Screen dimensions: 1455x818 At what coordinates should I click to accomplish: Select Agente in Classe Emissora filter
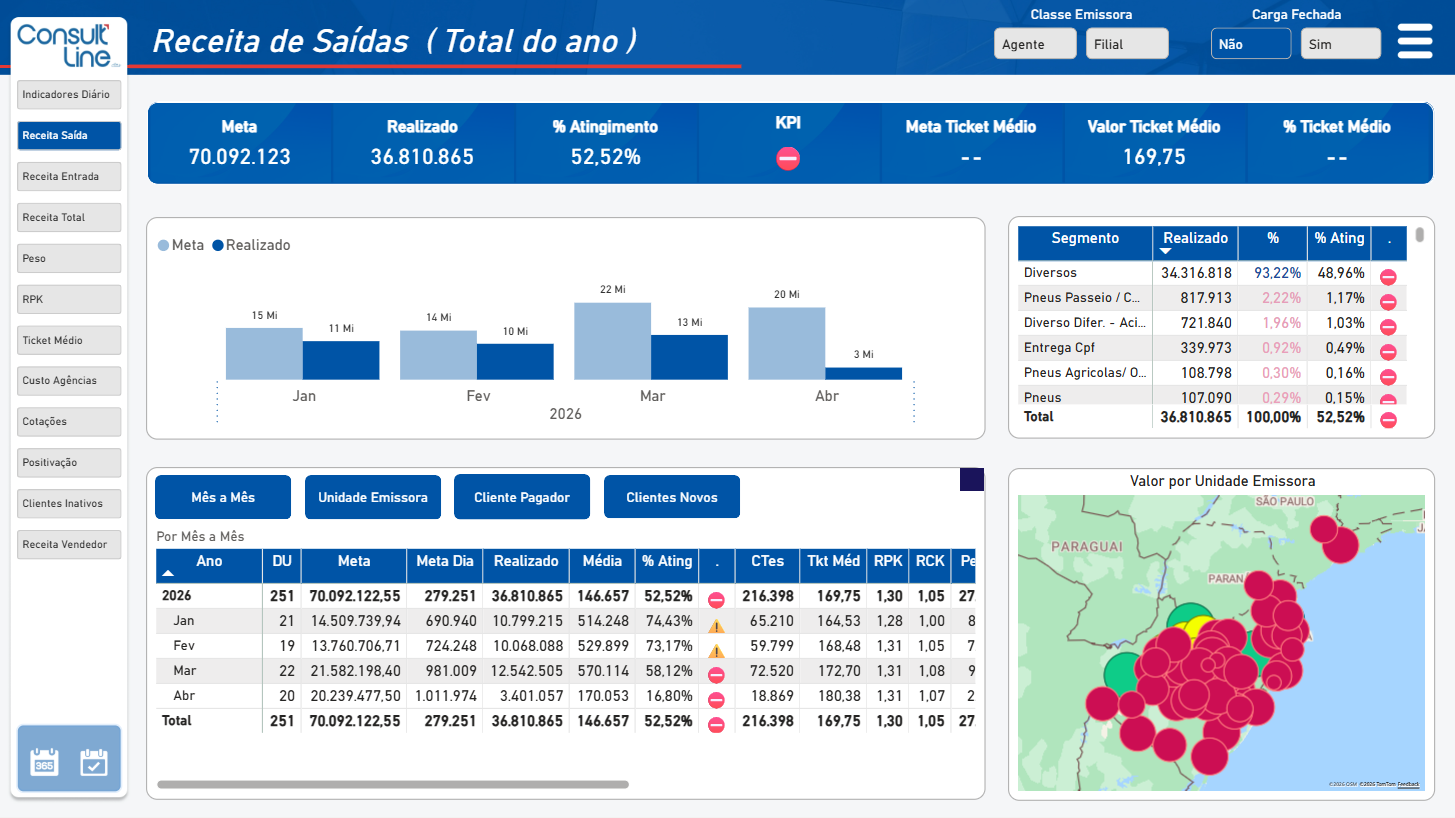click(x=1035, y=44)
